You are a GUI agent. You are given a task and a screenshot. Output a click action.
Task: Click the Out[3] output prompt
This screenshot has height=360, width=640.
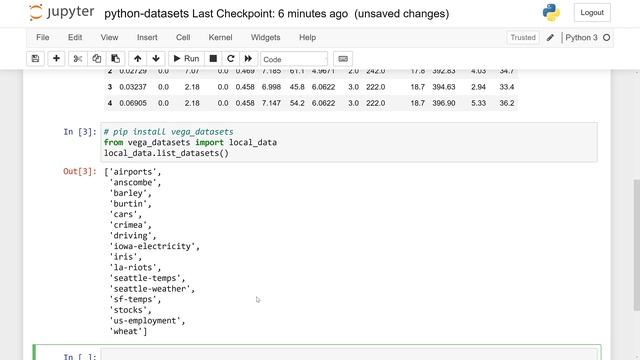coord(80,171)
